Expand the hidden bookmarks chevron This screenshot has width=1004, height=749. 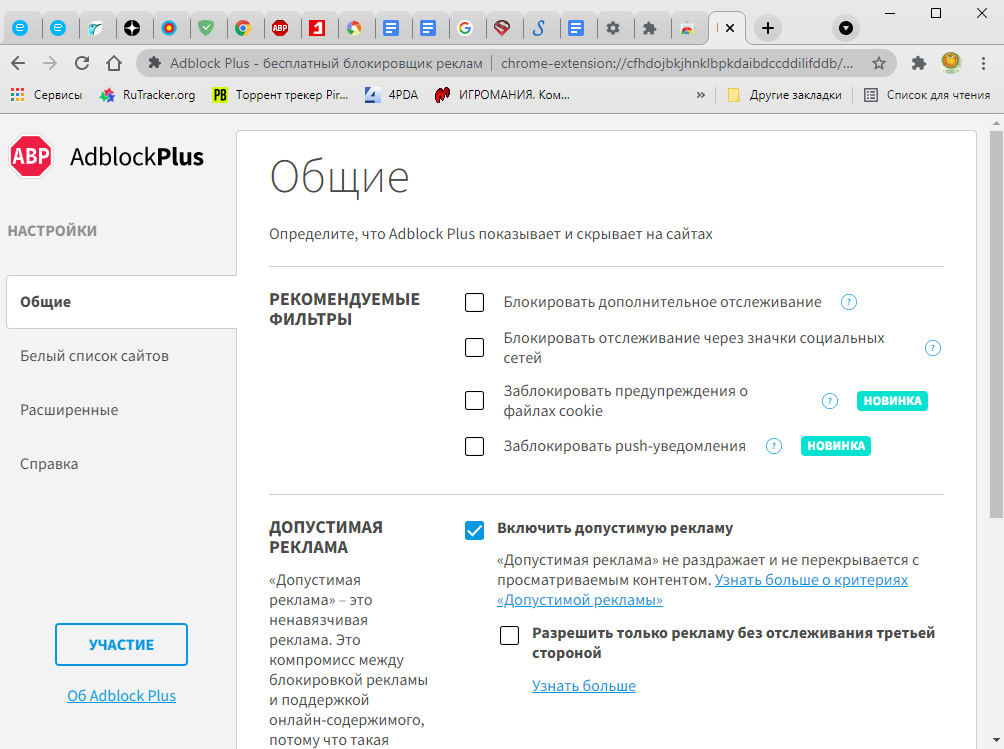click(x=703, y=96)
